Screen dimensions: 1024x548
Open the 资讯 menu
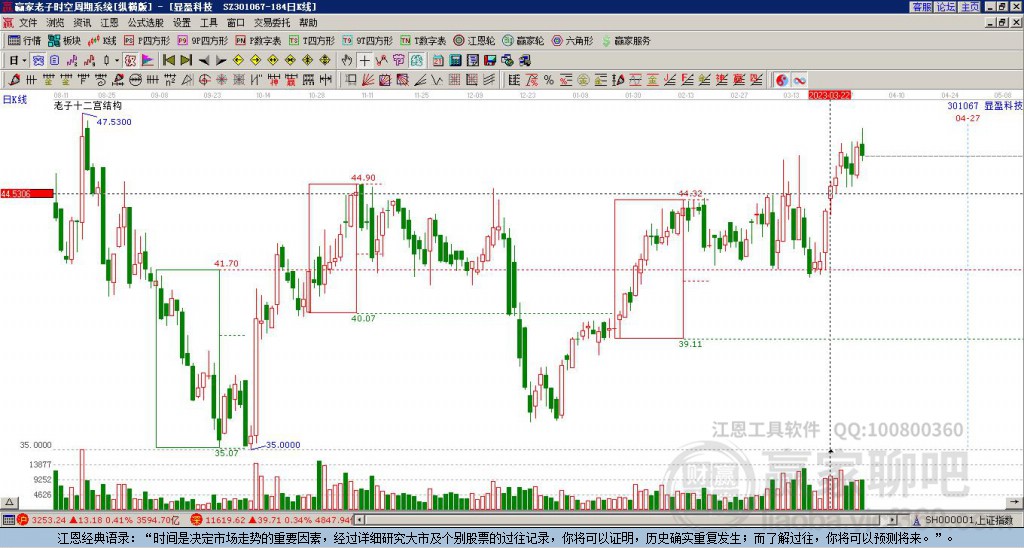point(82,23)
